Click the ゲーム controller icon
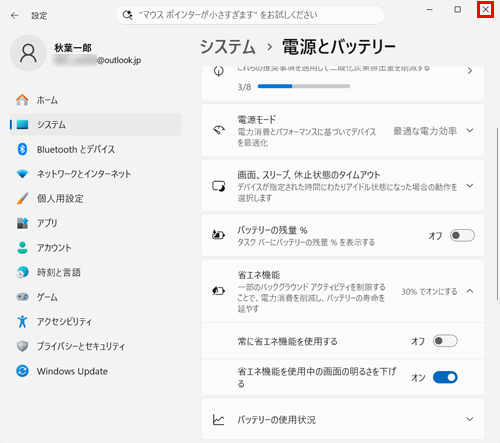Viewport: 500px width, 443px height. [22, 297]
